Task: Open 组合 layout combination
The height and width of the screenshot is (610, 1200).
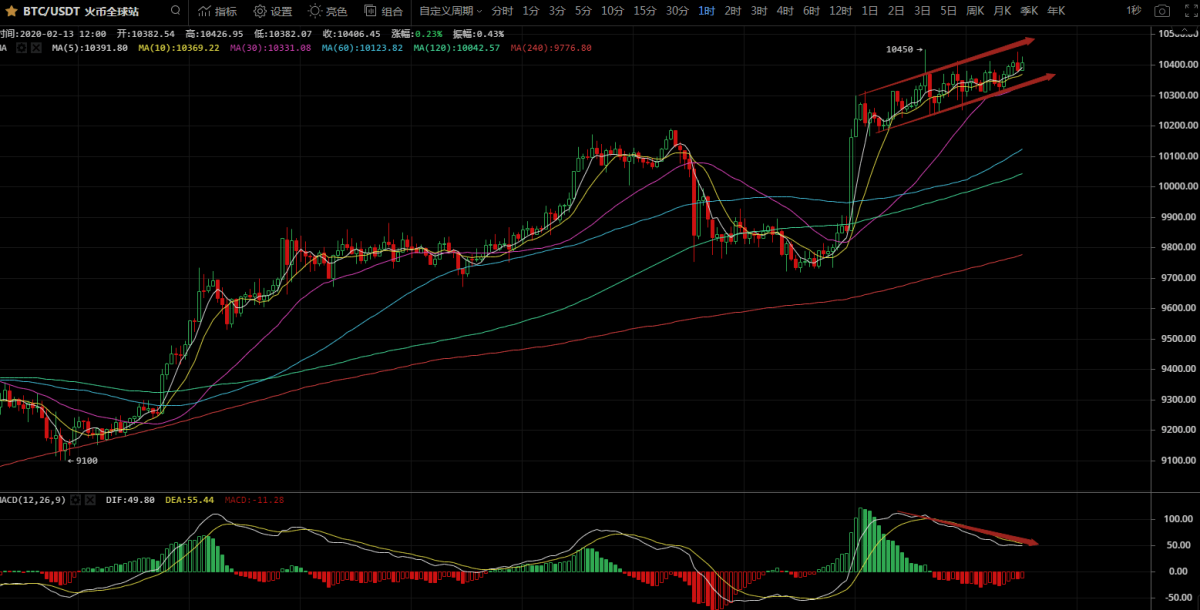Action: 383,11
